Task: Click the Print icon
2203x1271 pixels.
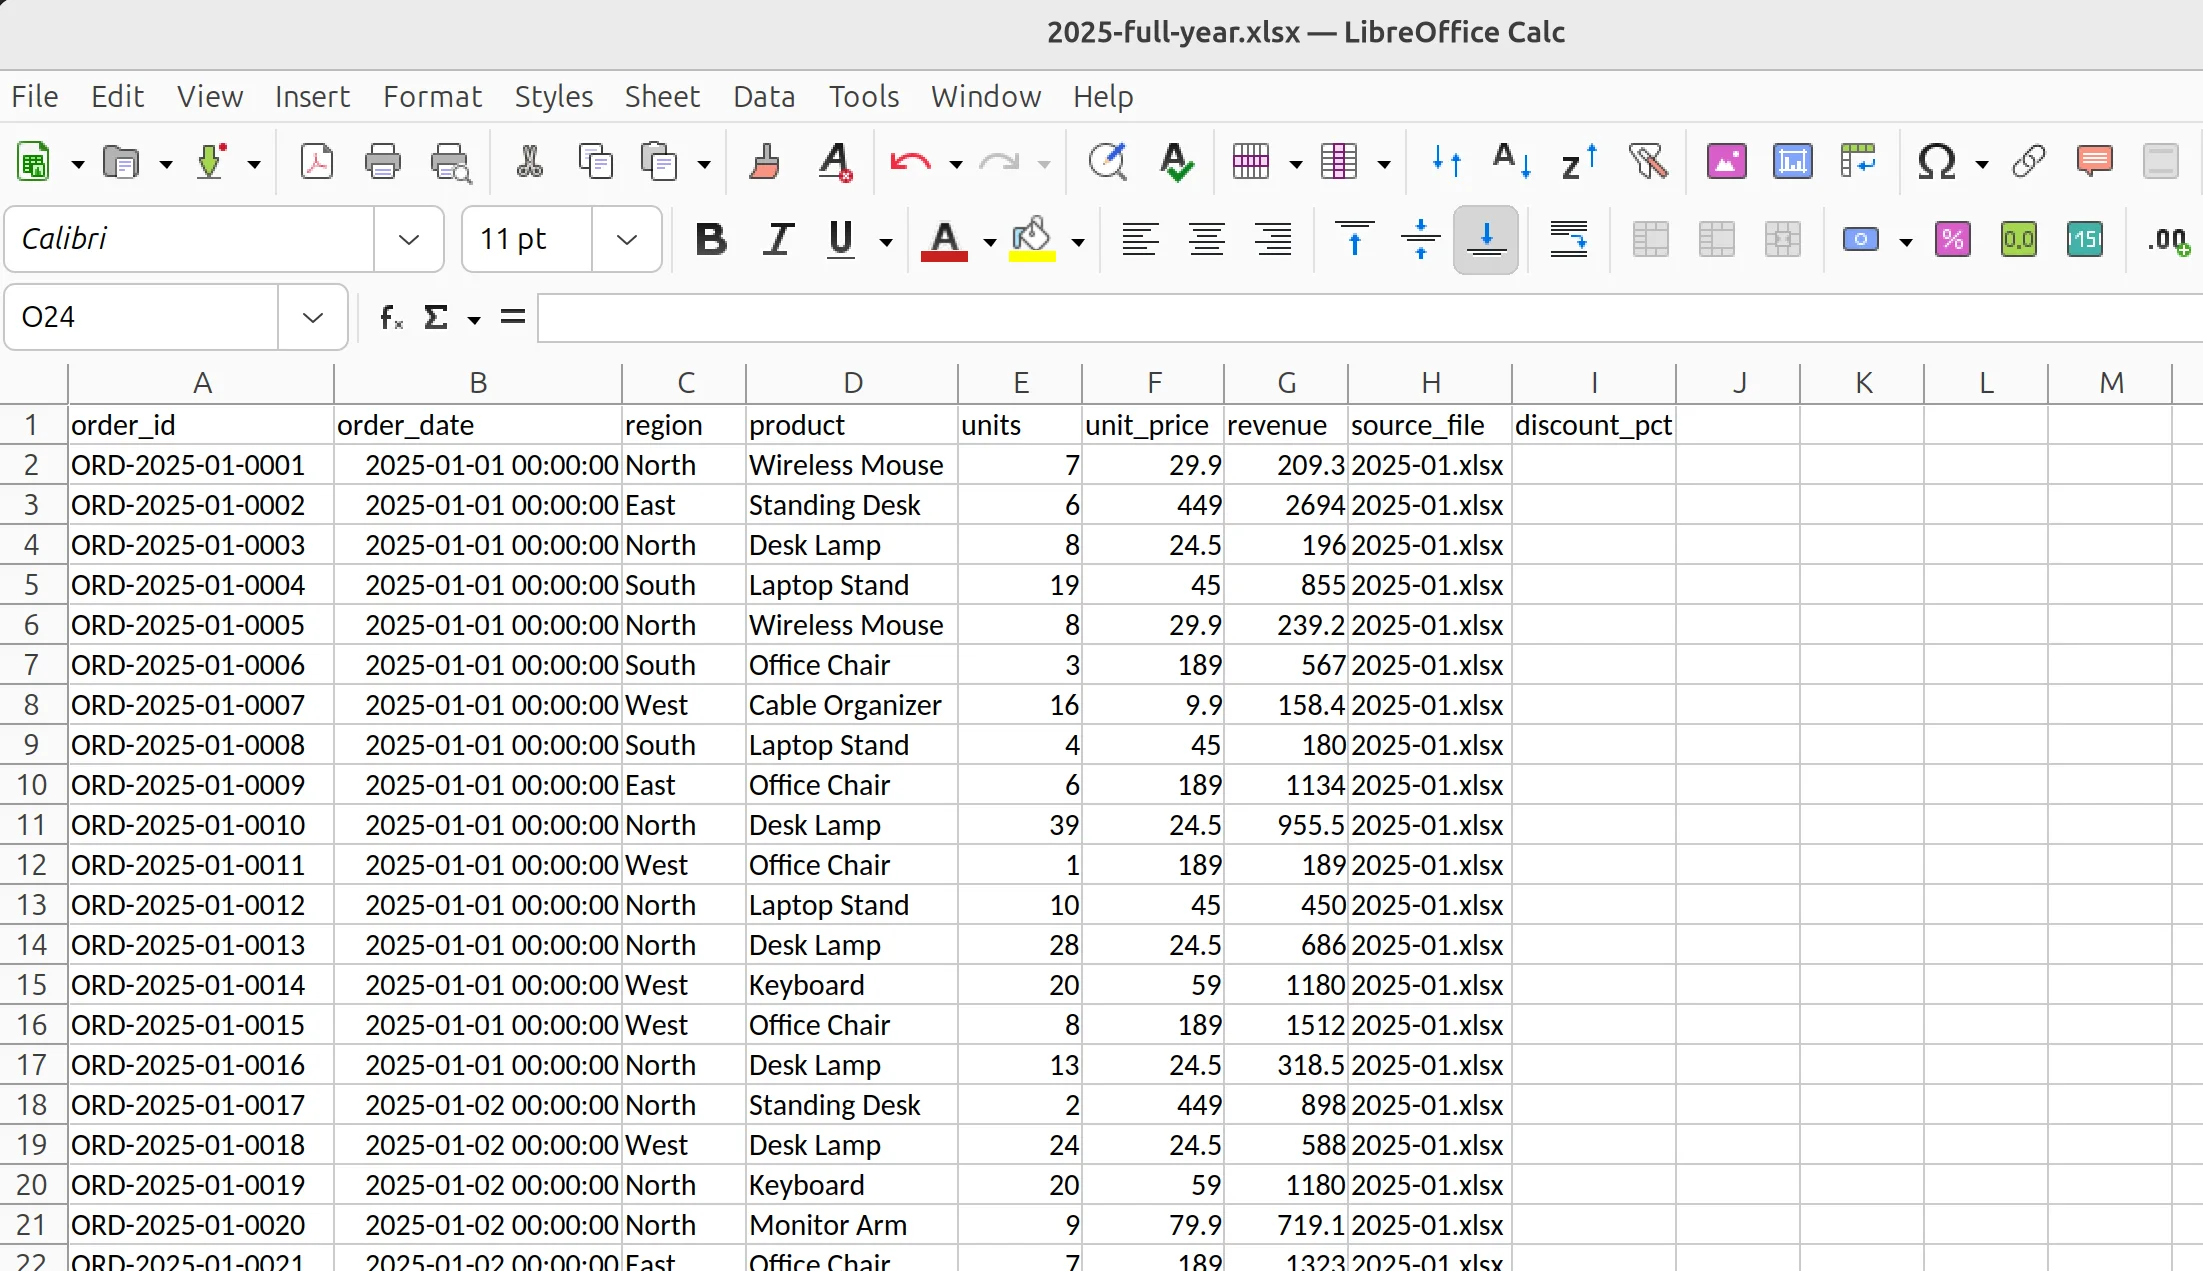Action: point(382,161)
